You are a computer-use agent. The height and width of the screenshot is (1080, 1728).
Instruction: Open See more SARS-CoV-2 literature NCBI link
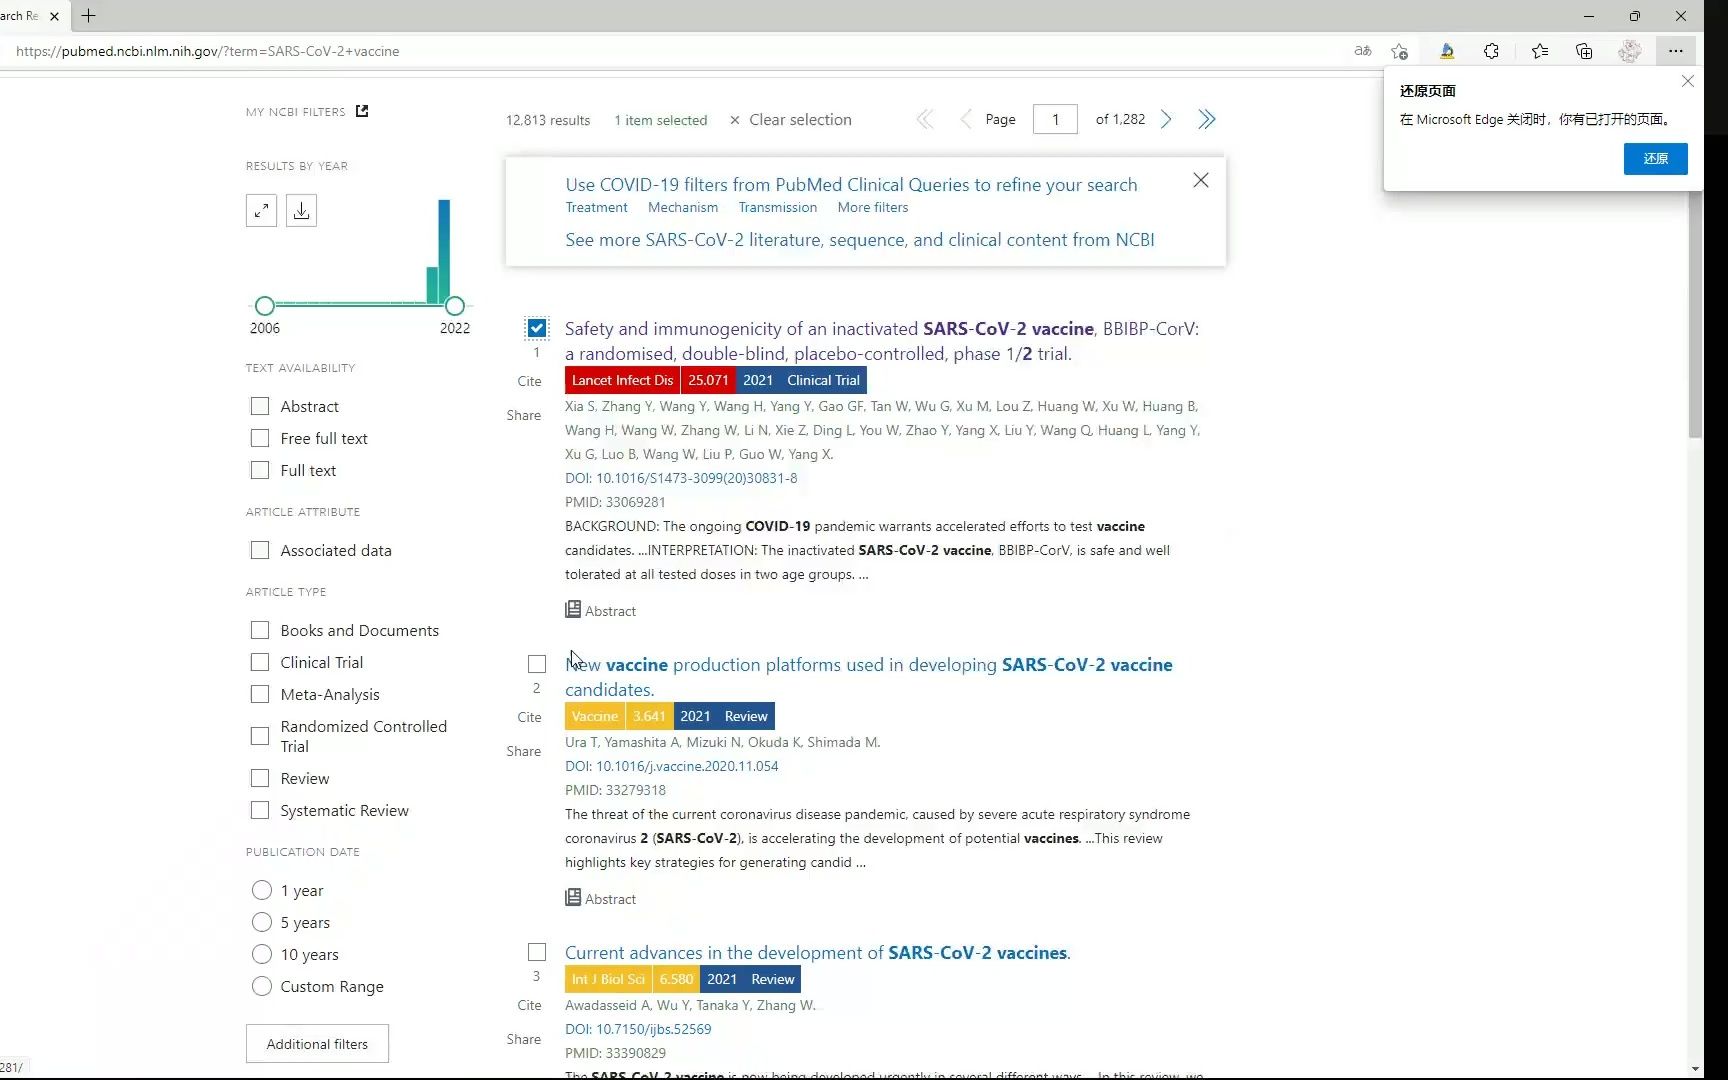[x=860, y=240]
